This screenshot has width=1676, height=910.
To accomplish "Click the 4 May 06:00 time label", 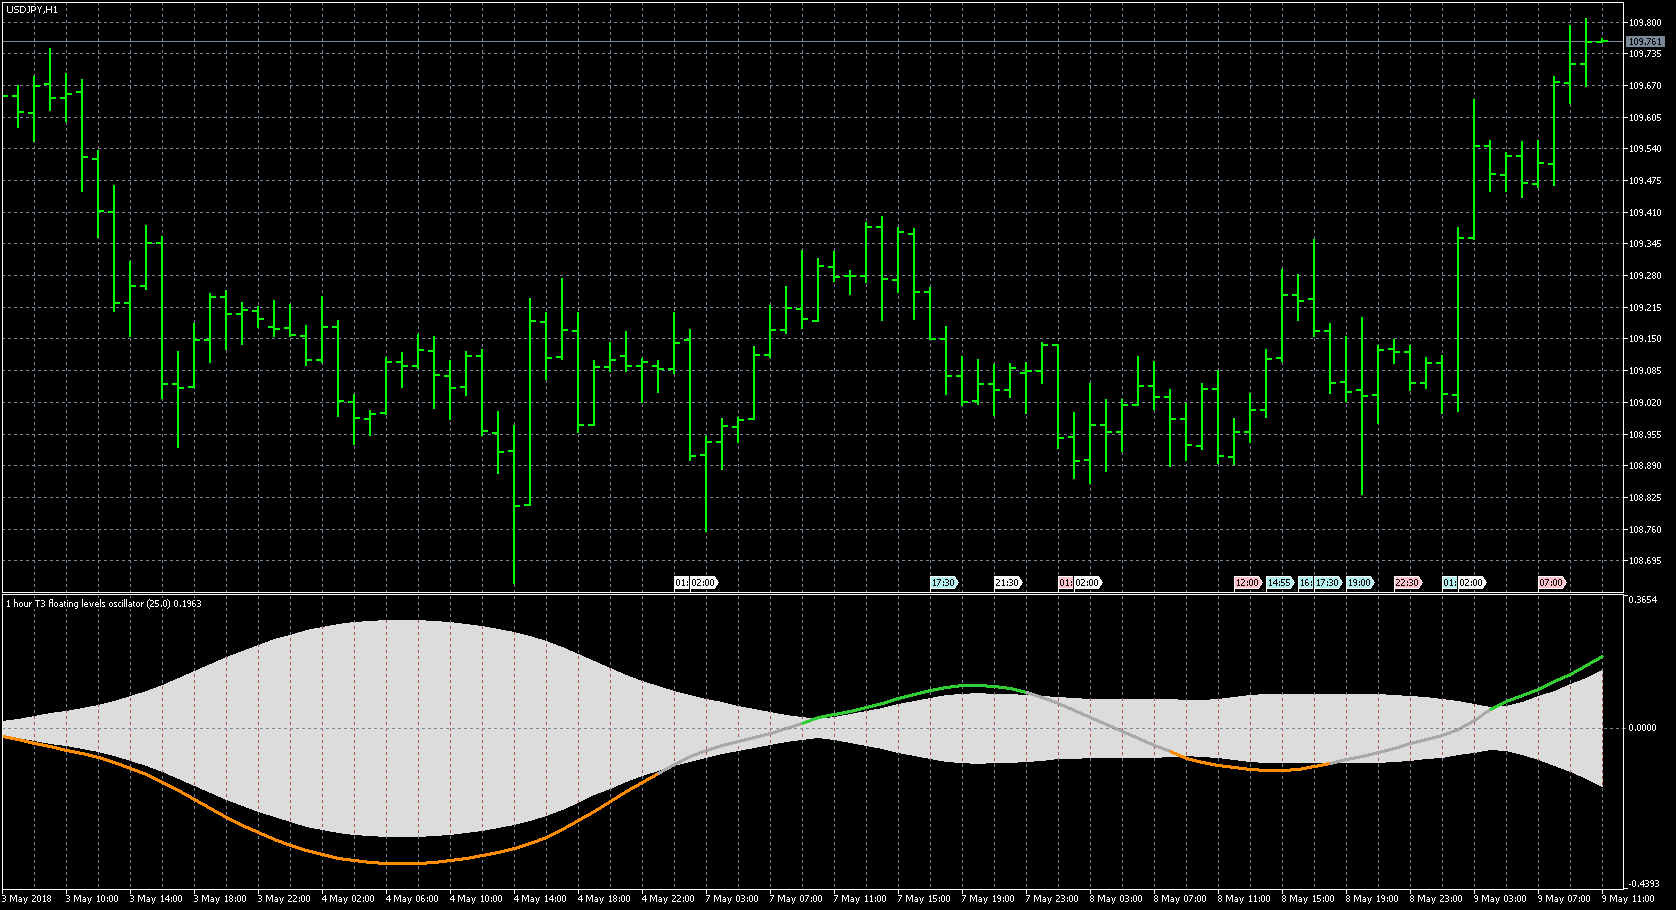I will tap(412, 899).
